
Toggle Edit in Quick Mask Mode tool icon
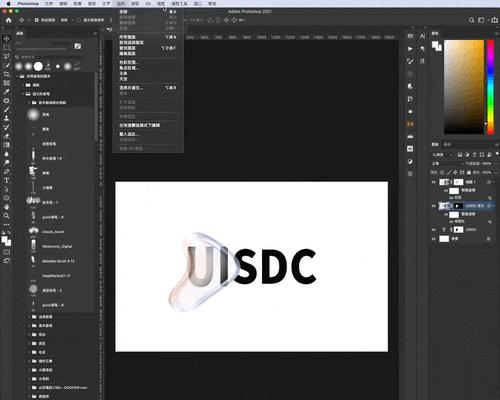(x=6, y=252)
